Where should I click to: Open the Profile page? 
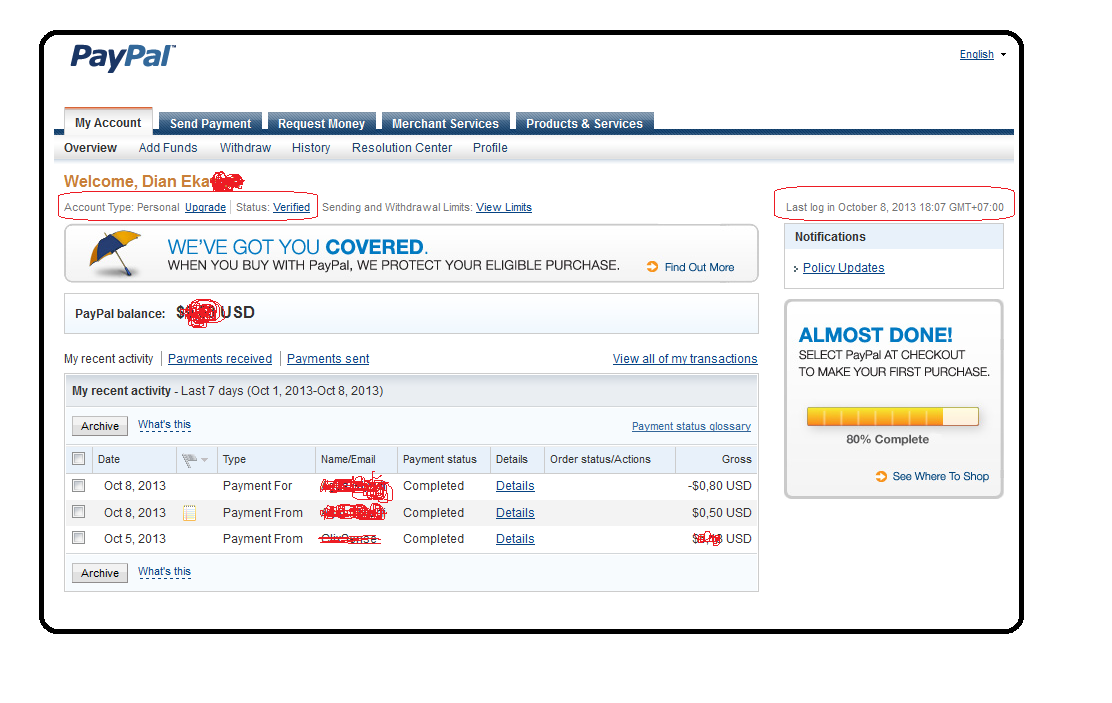point(490,148)
